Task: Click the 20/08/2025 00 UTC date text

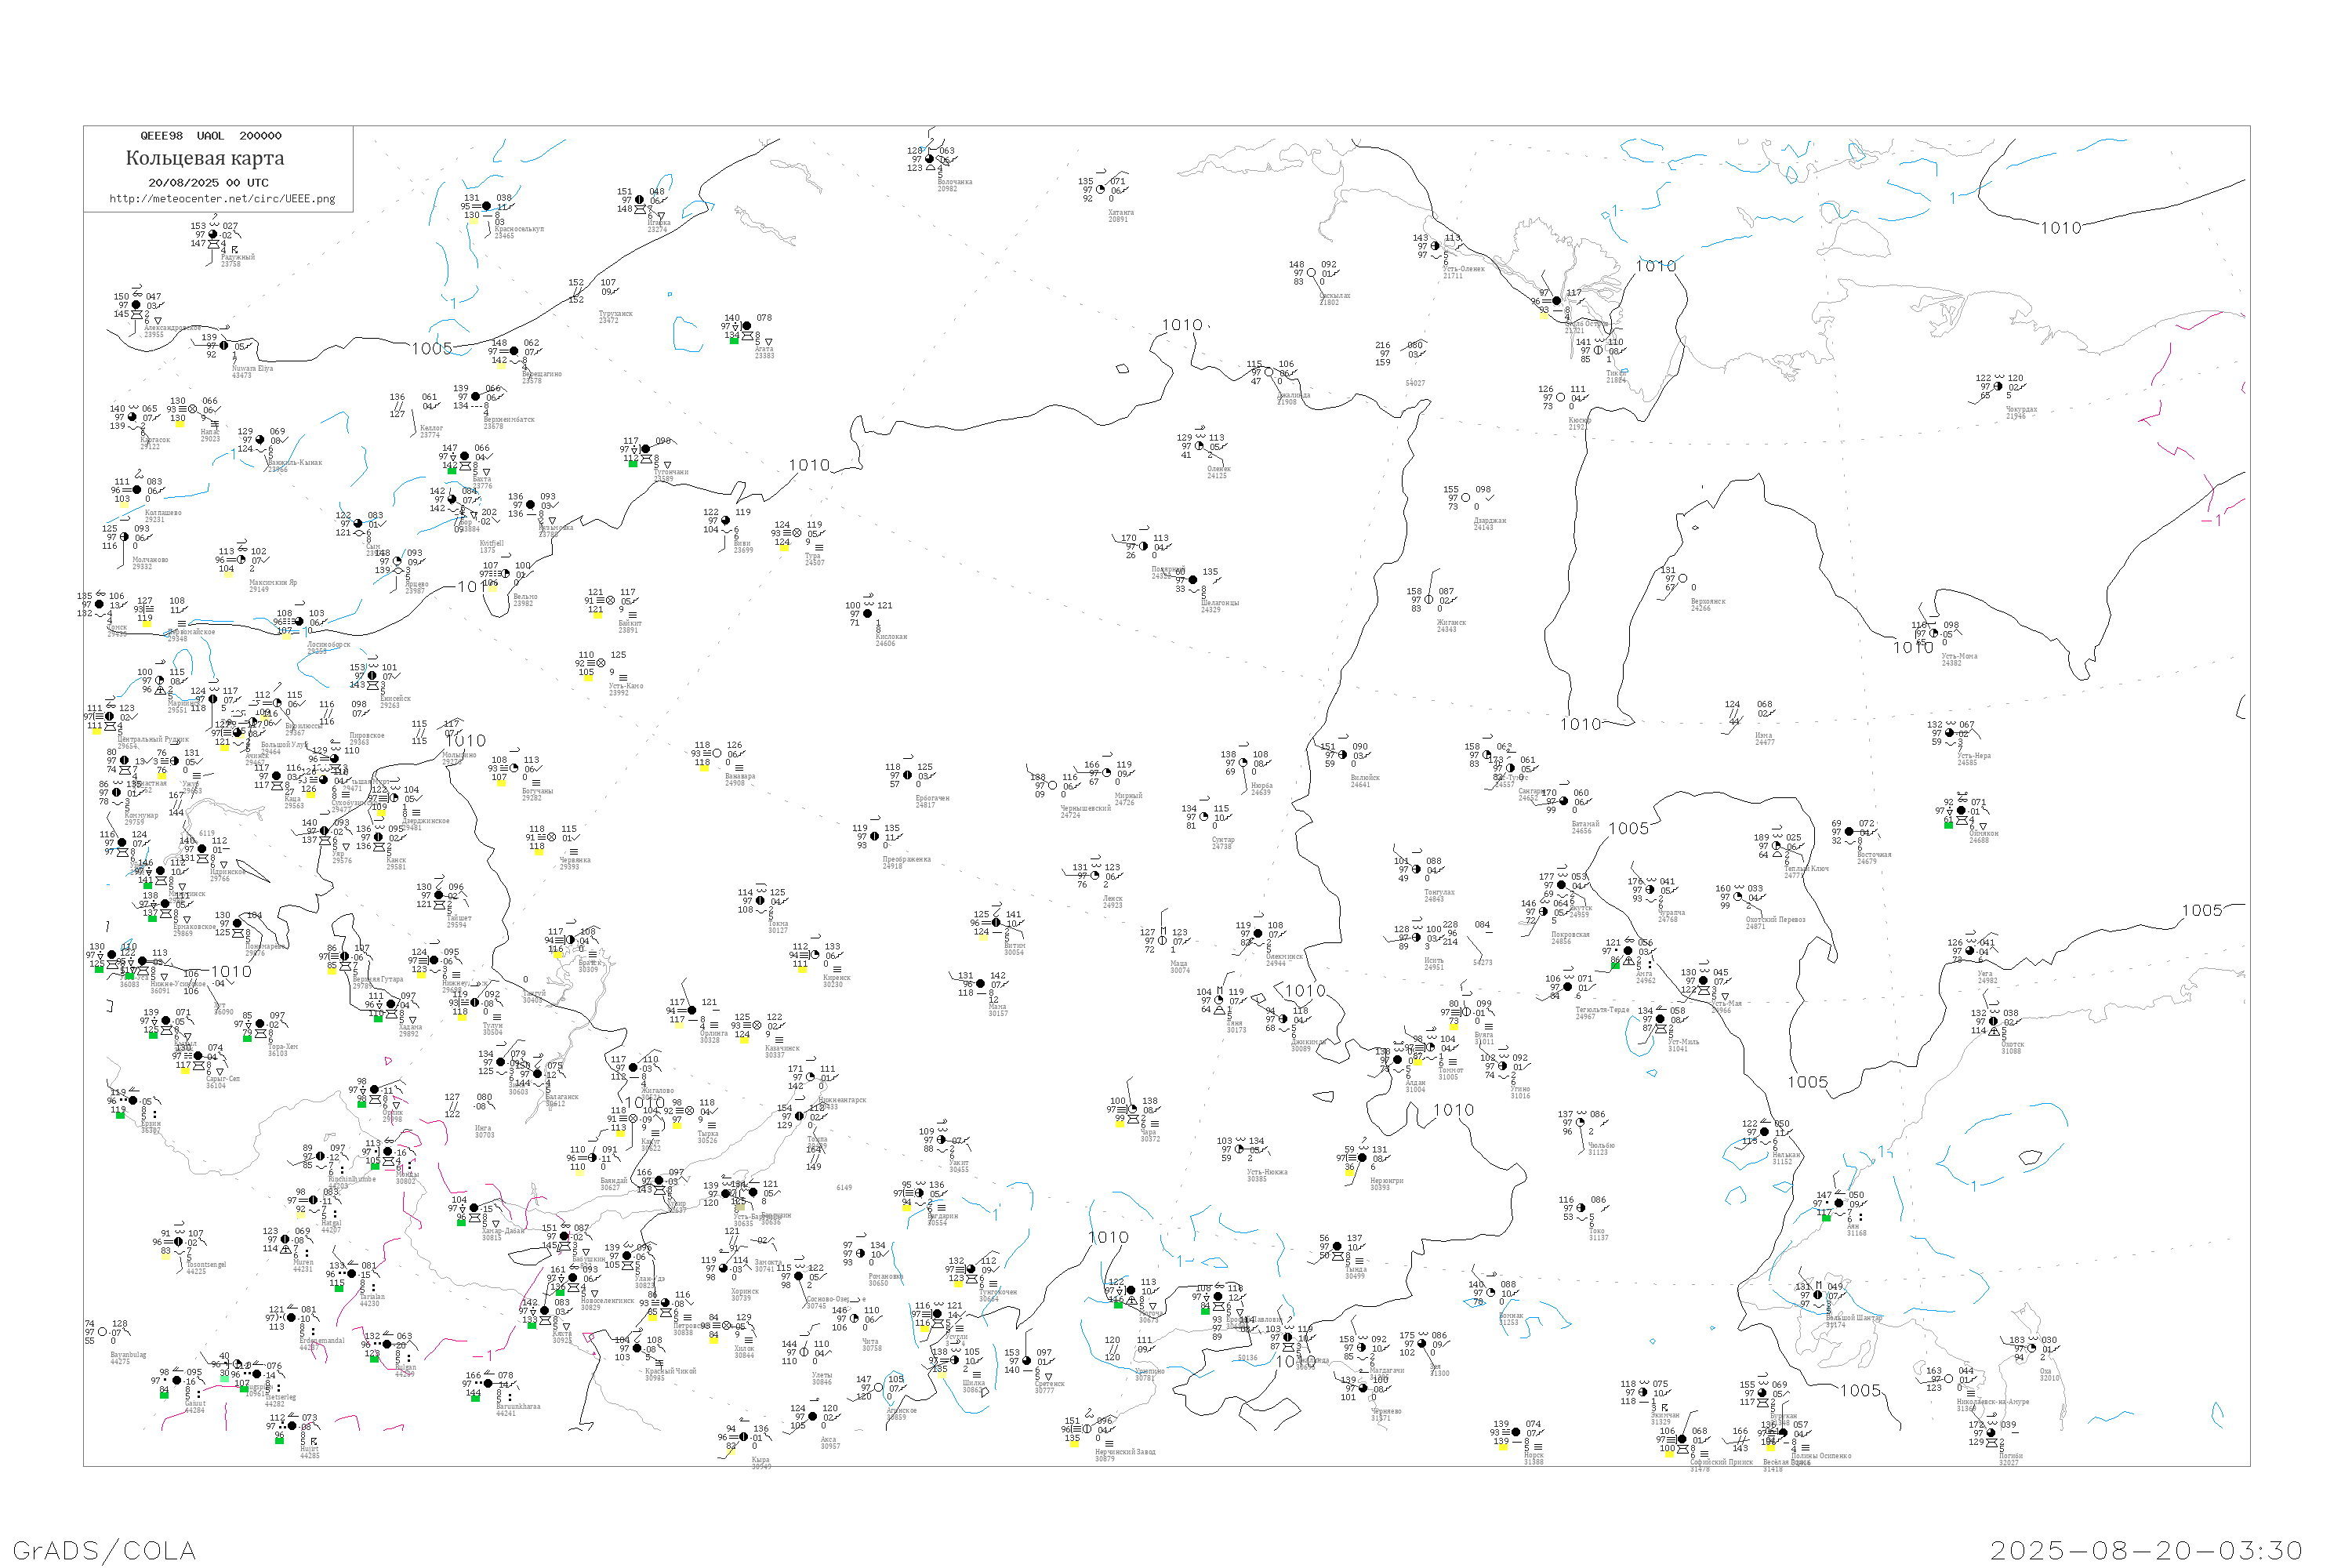Action: click(208, 183)
